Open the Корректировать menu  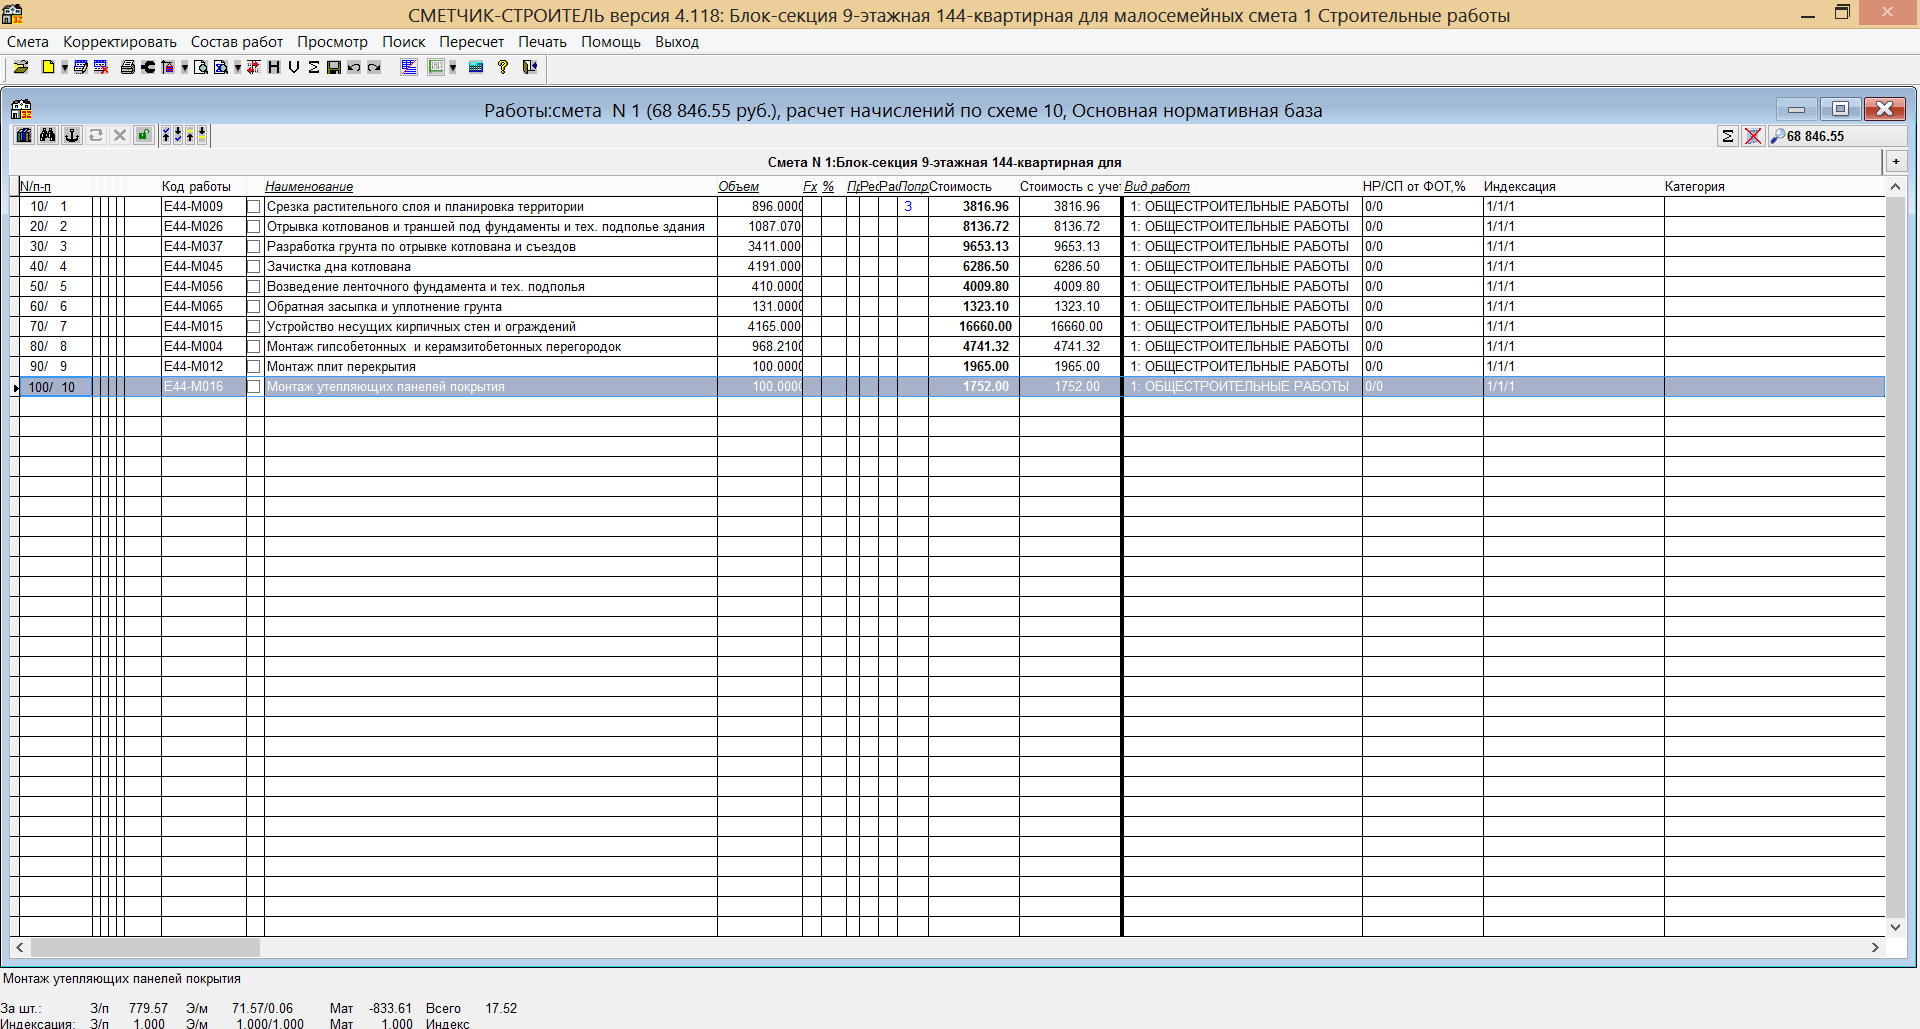point(120,42)
